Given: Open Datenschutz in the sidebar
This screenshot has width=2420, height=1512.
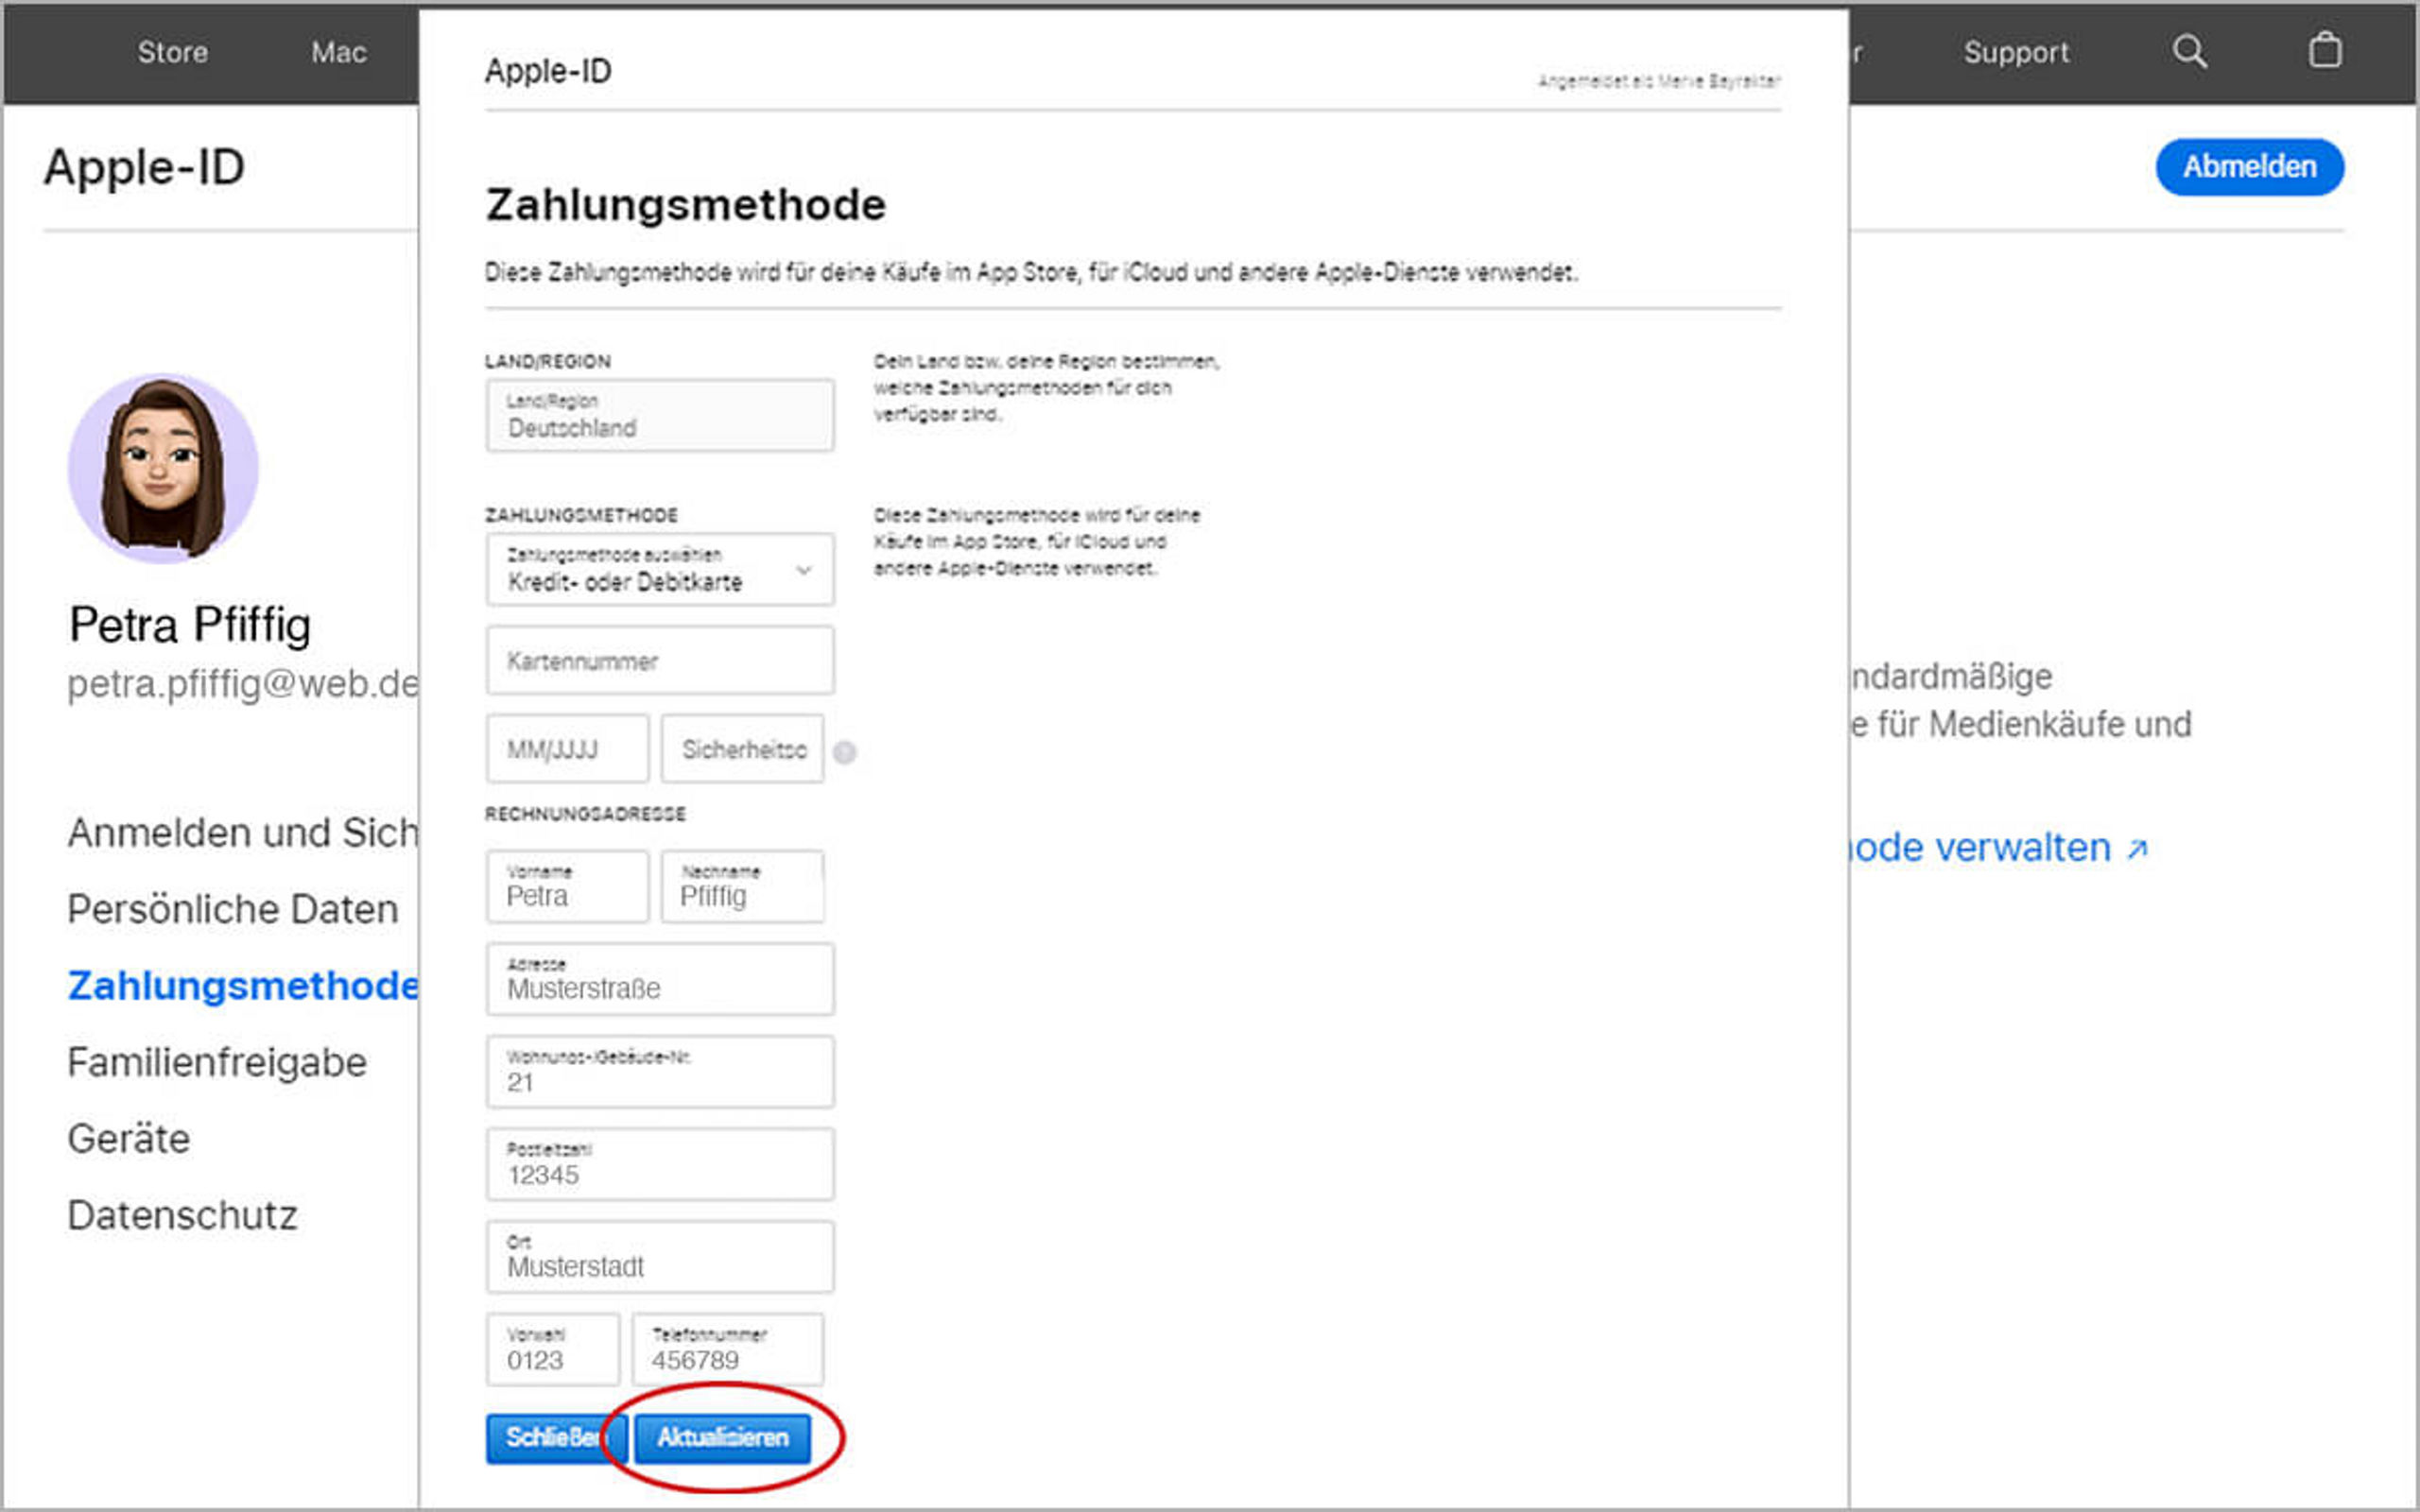Looking at the screenshot, I should 182,1215.
